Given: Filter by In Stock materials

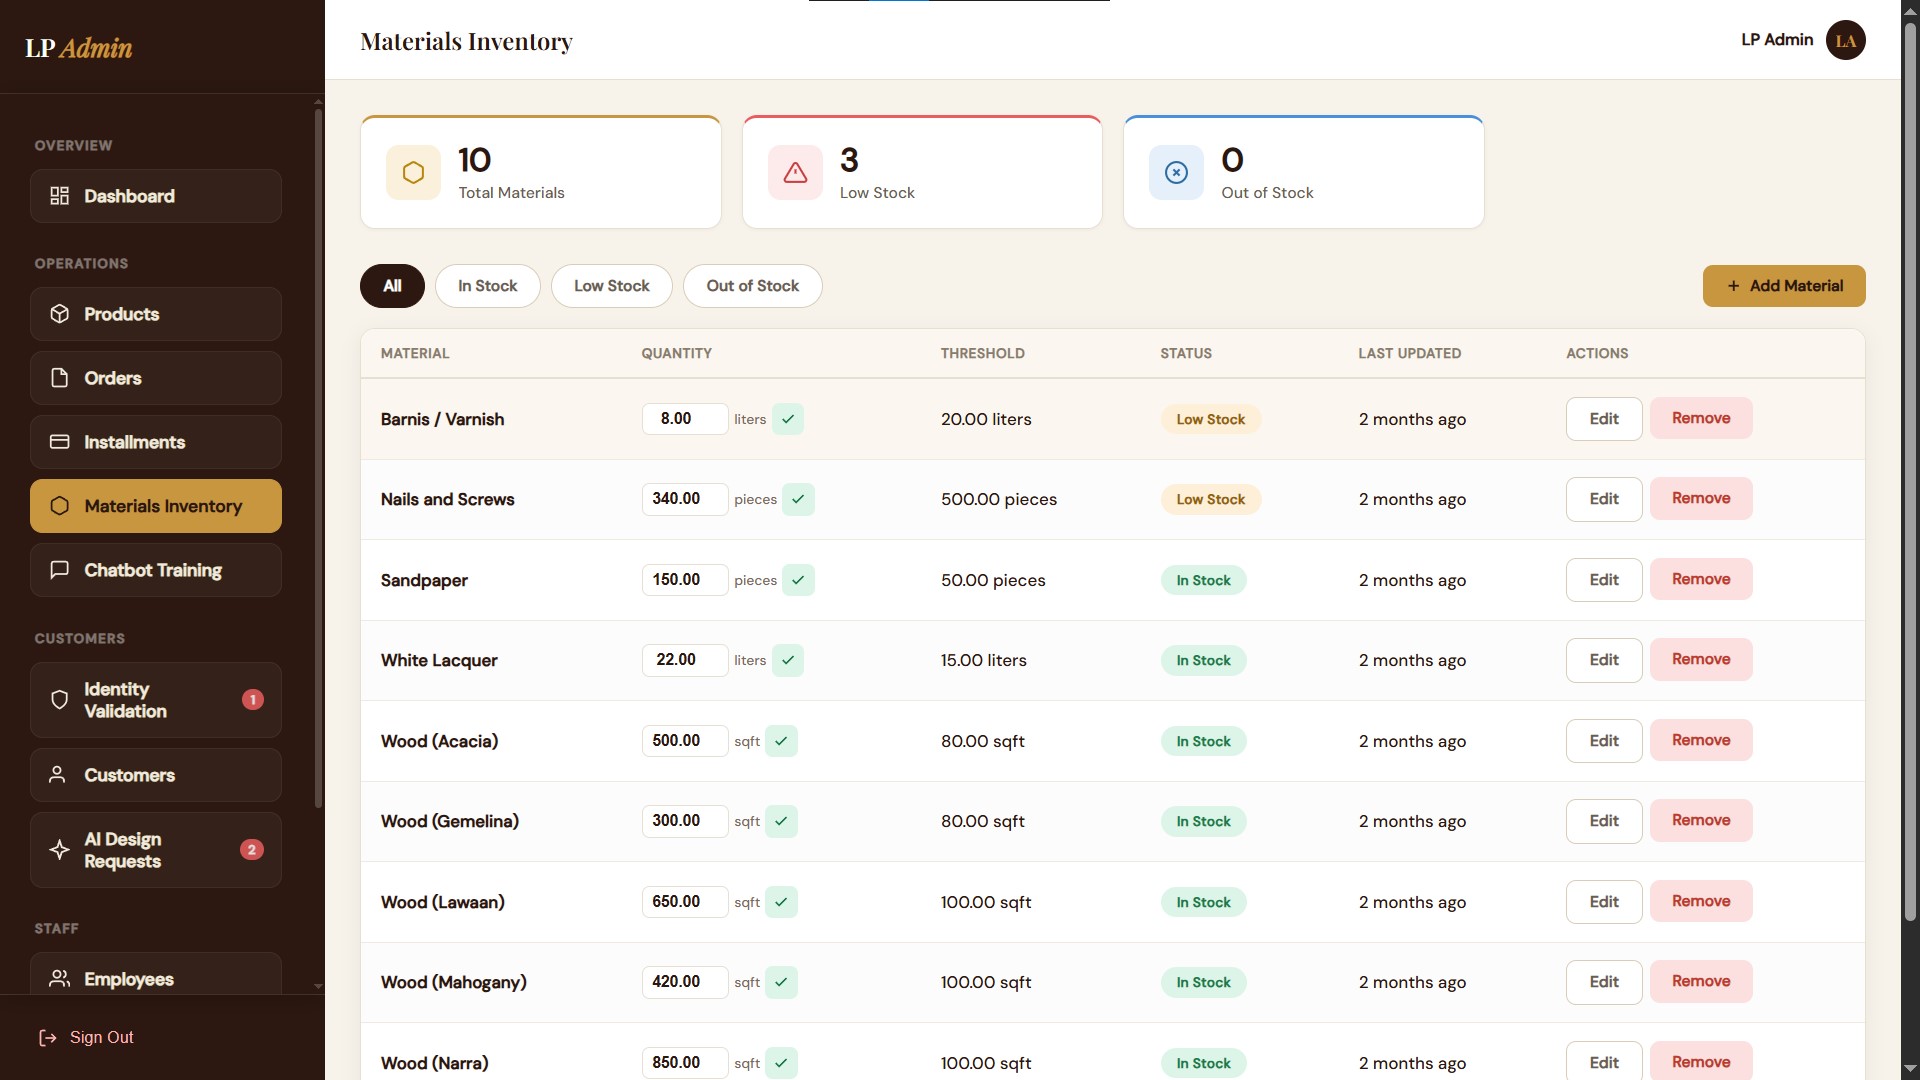Looking at the screenshot, I should [488, 286].
